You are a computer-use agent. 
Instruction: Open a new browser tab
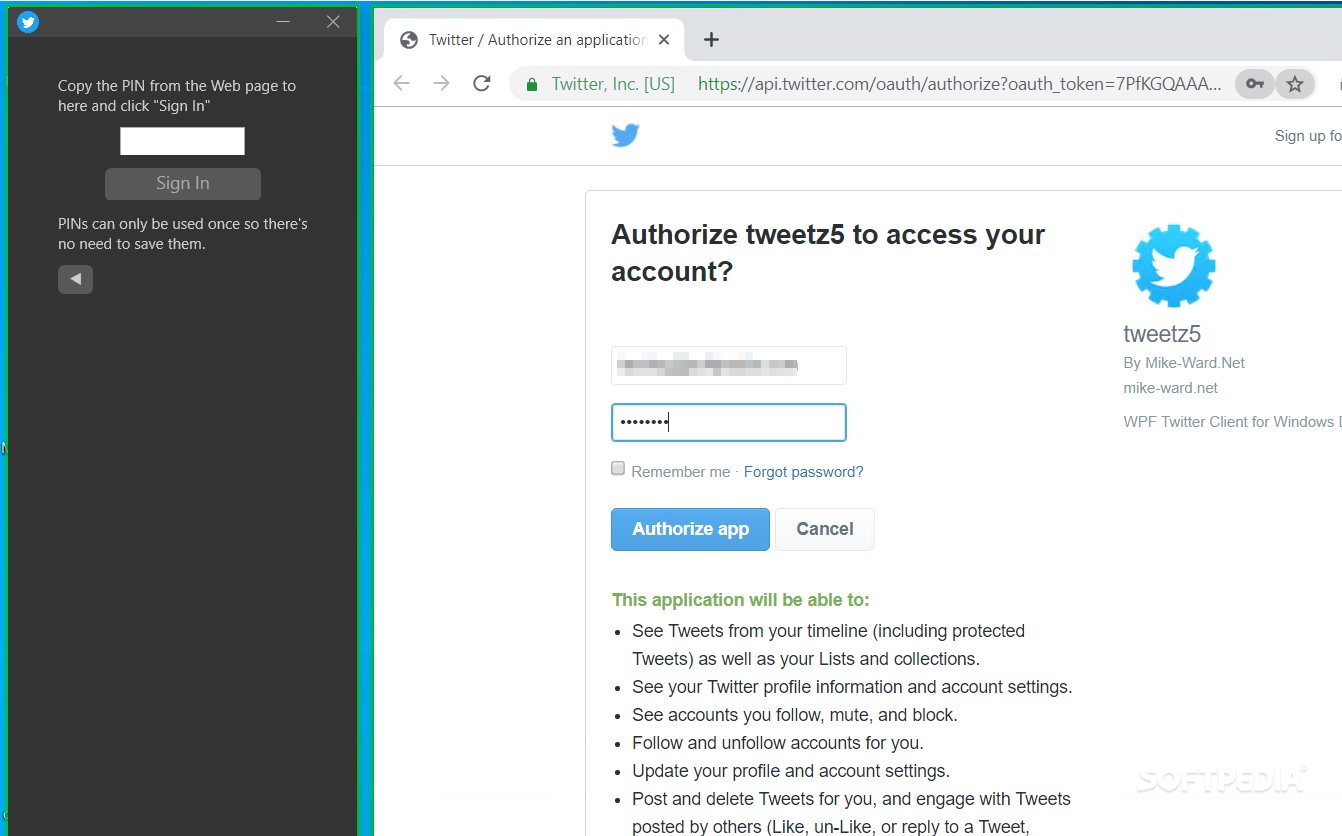[x=711, y=40]
